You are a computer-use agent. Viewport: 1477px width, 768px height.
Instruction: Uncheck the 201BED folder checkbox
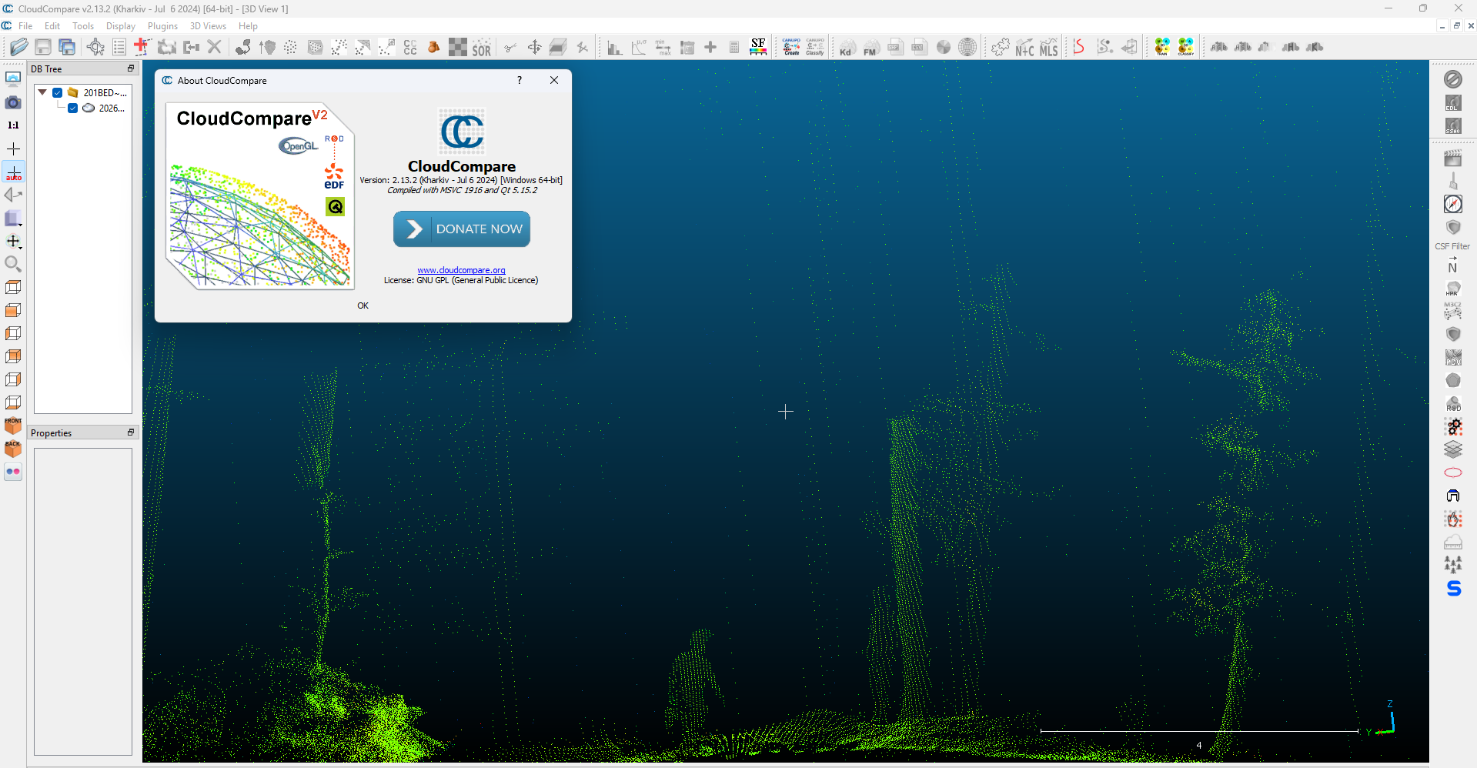[57, 92]
